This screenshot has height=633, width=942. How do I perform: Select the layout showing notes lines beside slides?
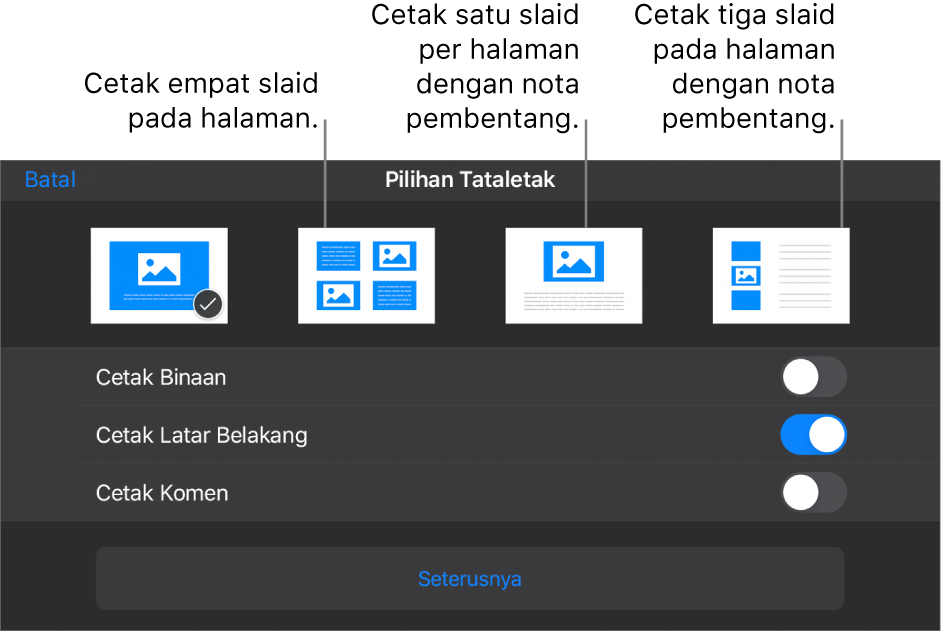[781, 276]
